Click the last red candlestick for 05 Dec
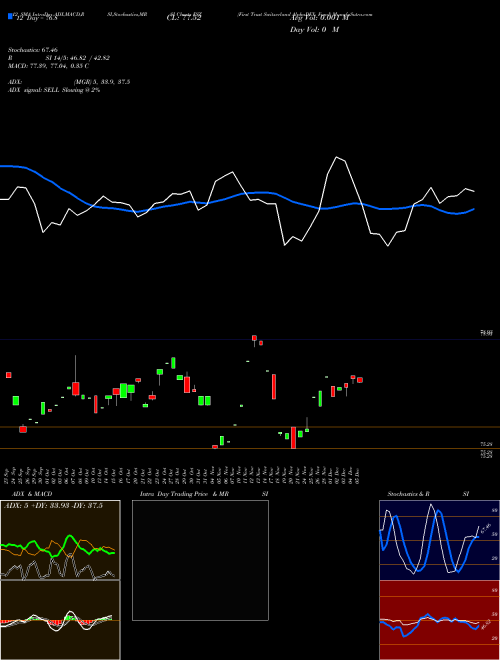500x660 pixels. [x=360, y=380]
